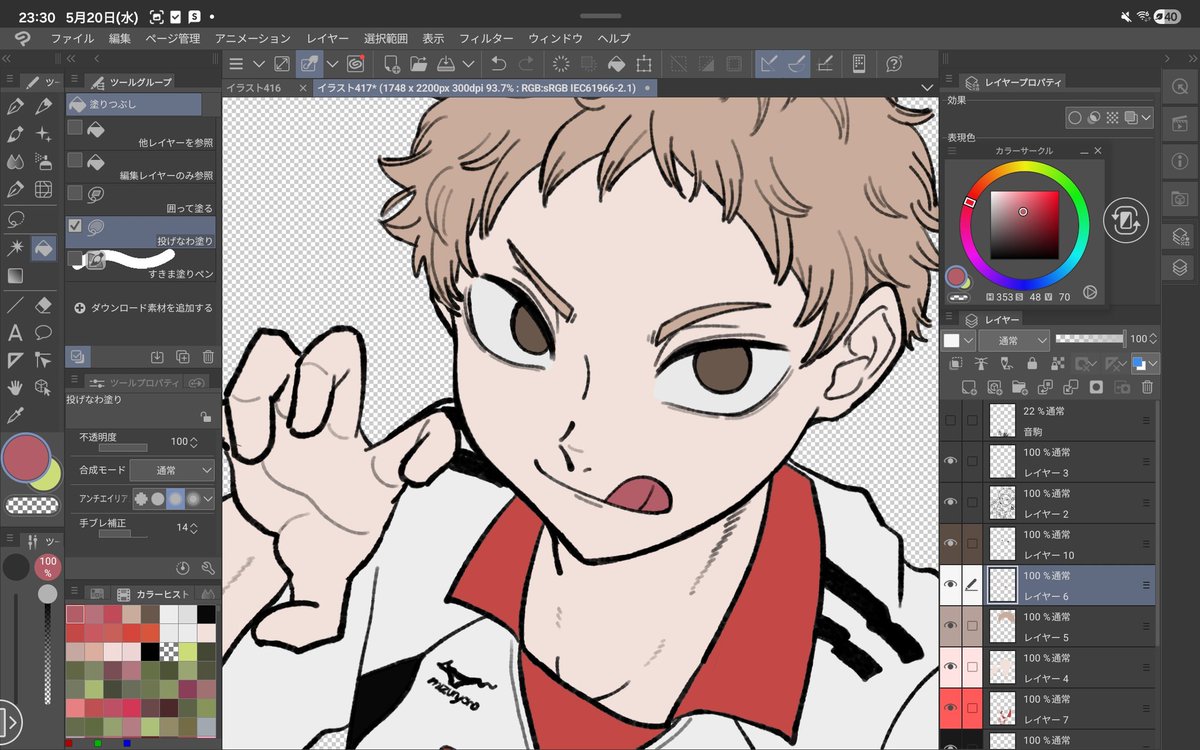
Task: Select the Eraser tool
Action: pos(44,304)
